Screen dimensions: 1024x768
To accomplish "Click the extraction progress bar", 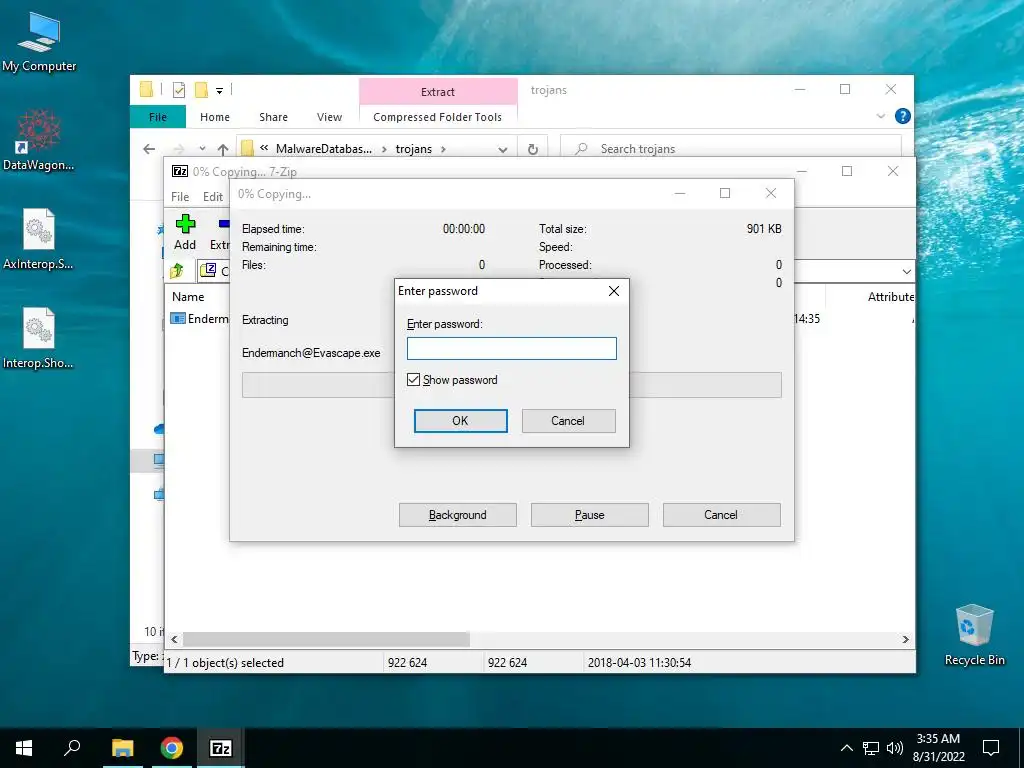I will tap(511, 385).
